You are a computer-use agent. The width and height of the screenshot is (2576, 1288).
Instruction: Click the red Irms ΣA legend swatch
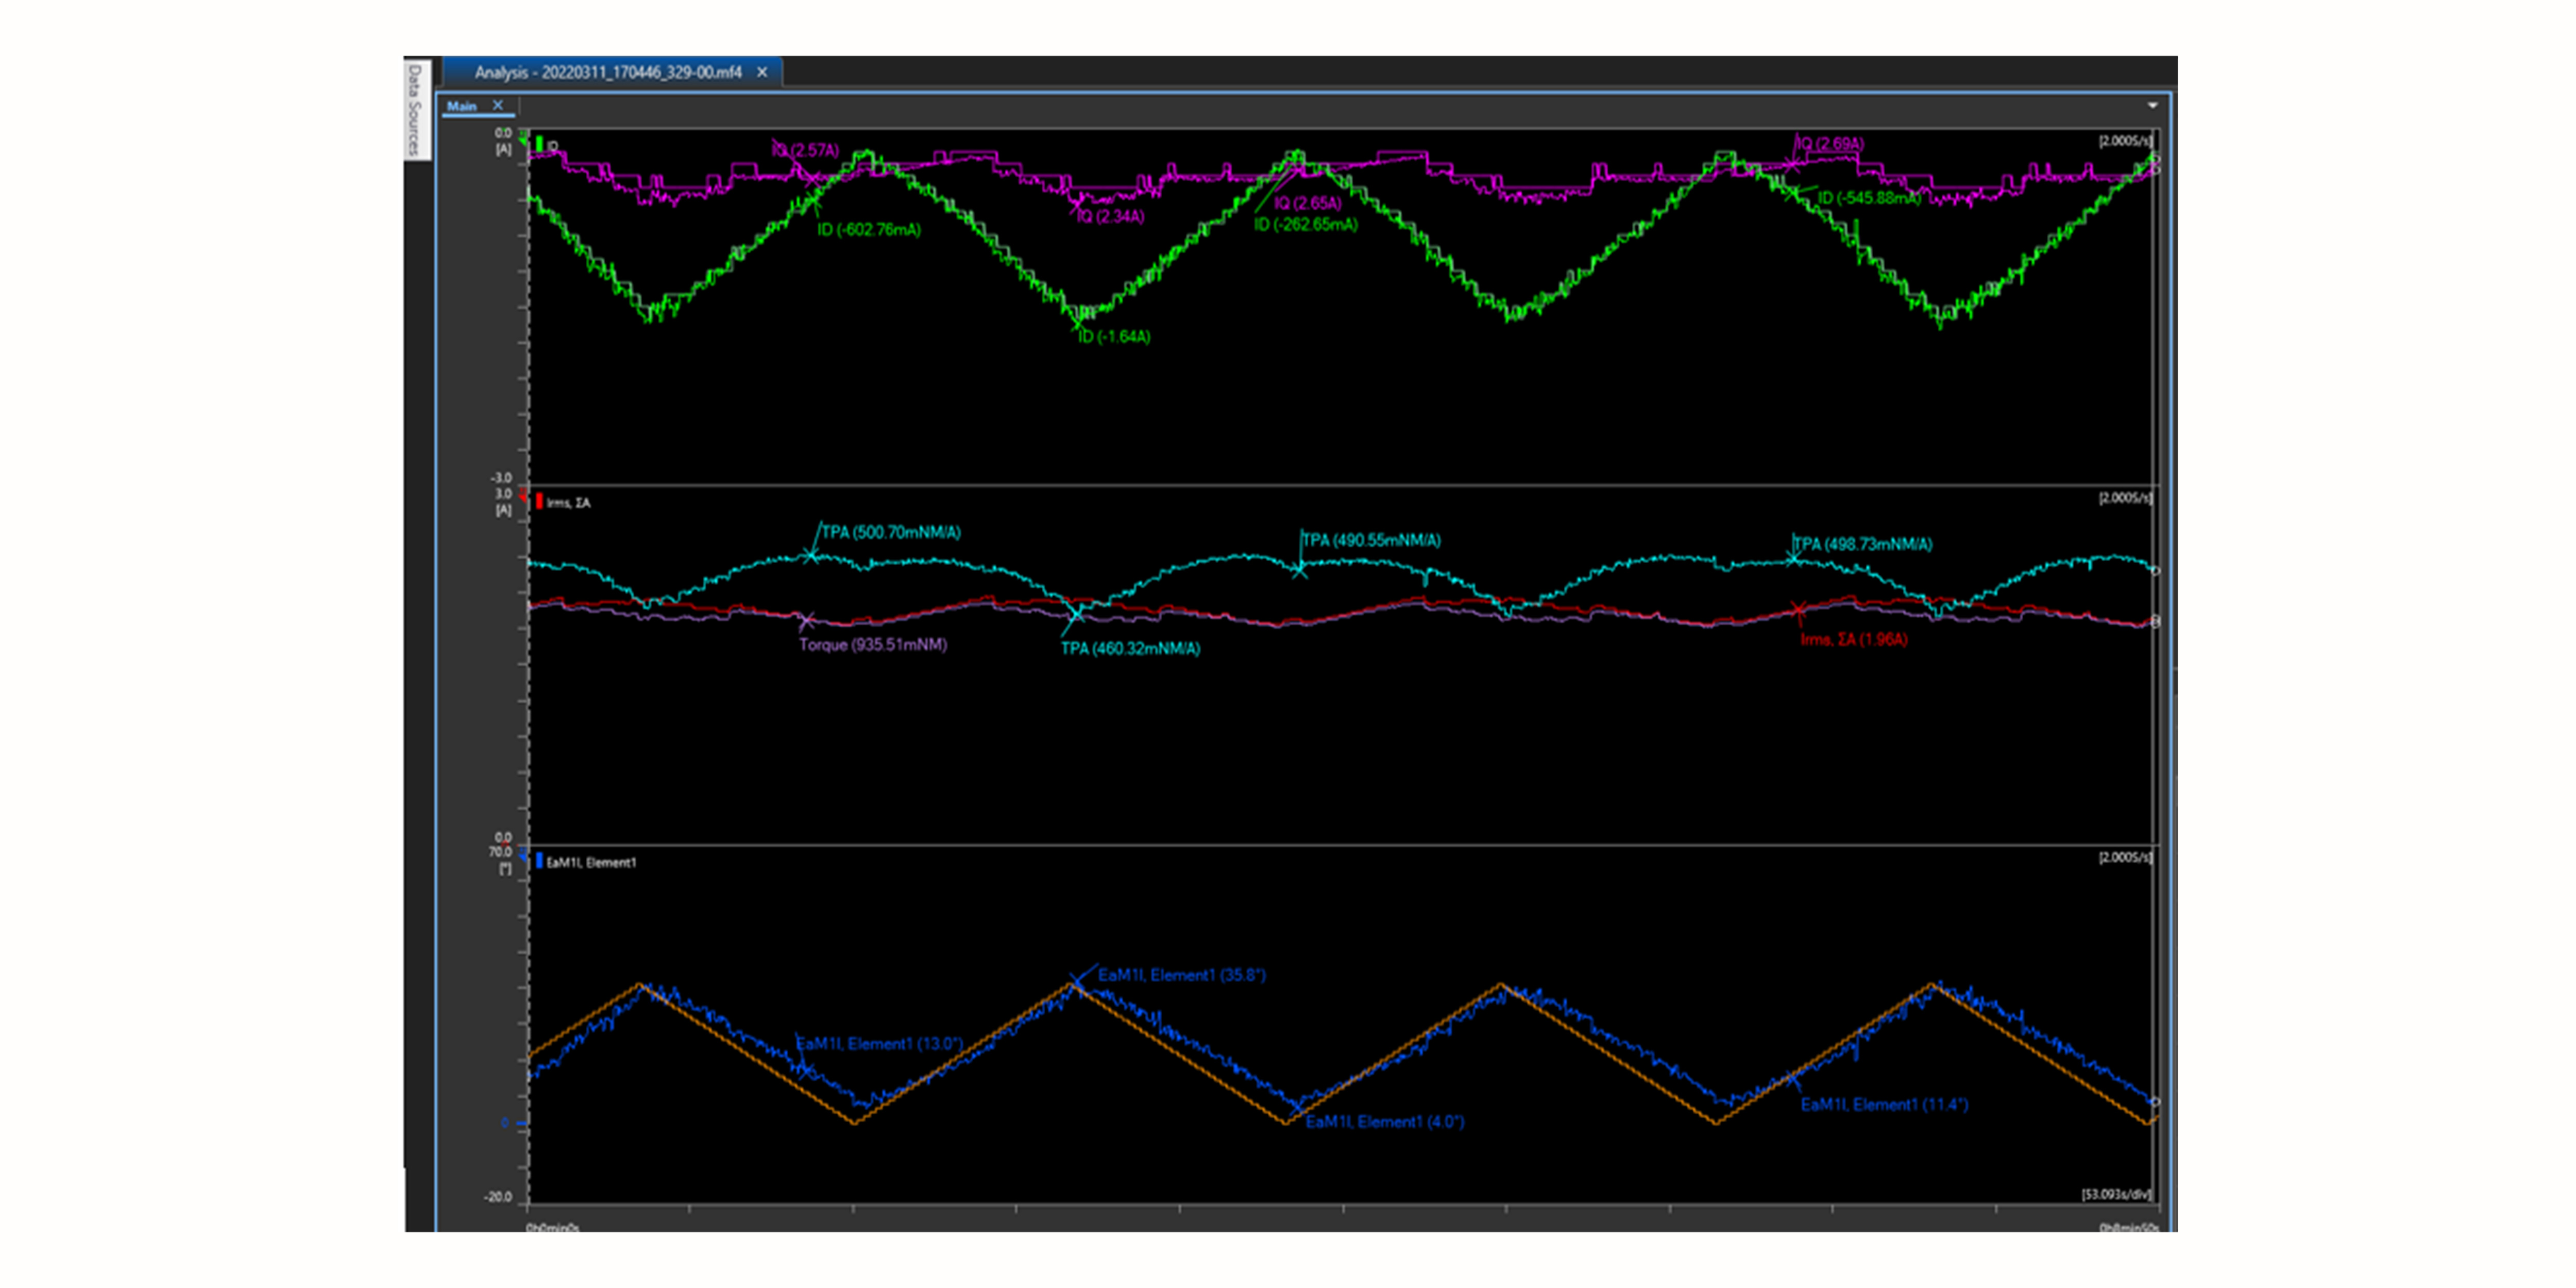(x=539, y=501)
